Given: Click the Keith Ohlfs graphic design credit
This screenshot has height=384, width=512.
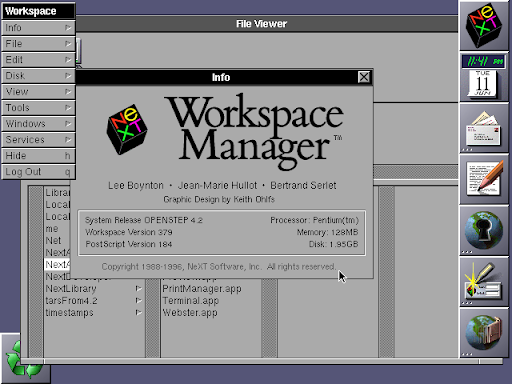Looking at the screenshot, I should pos(219,199).
